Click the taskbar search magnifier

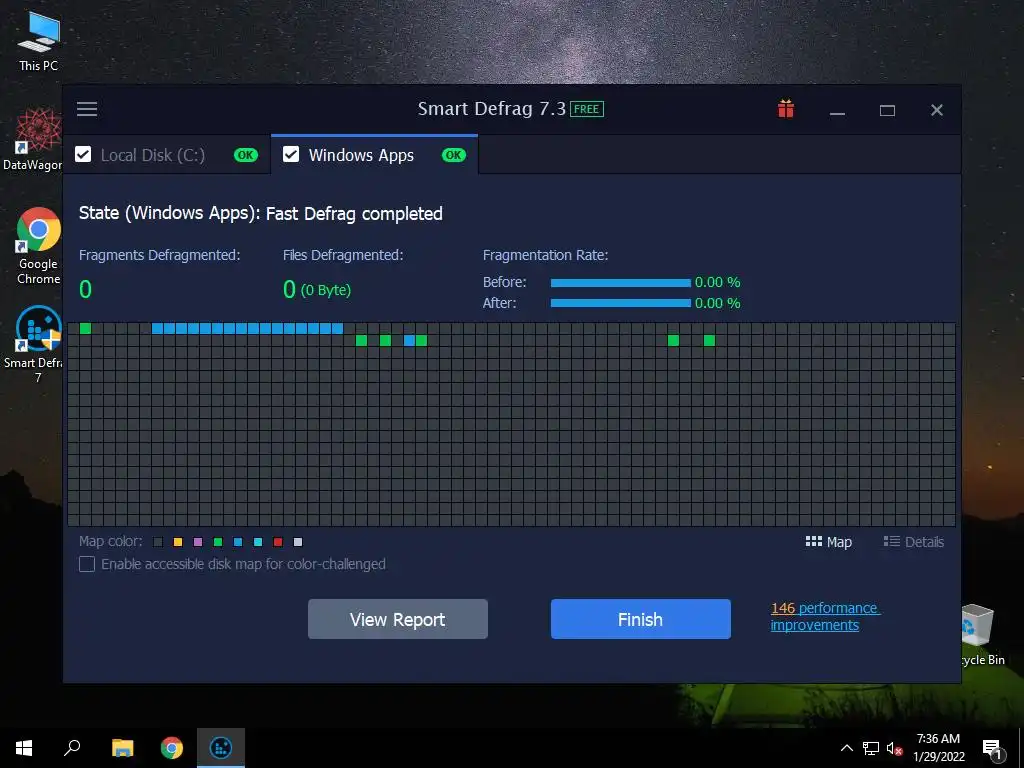click(72, 748)
